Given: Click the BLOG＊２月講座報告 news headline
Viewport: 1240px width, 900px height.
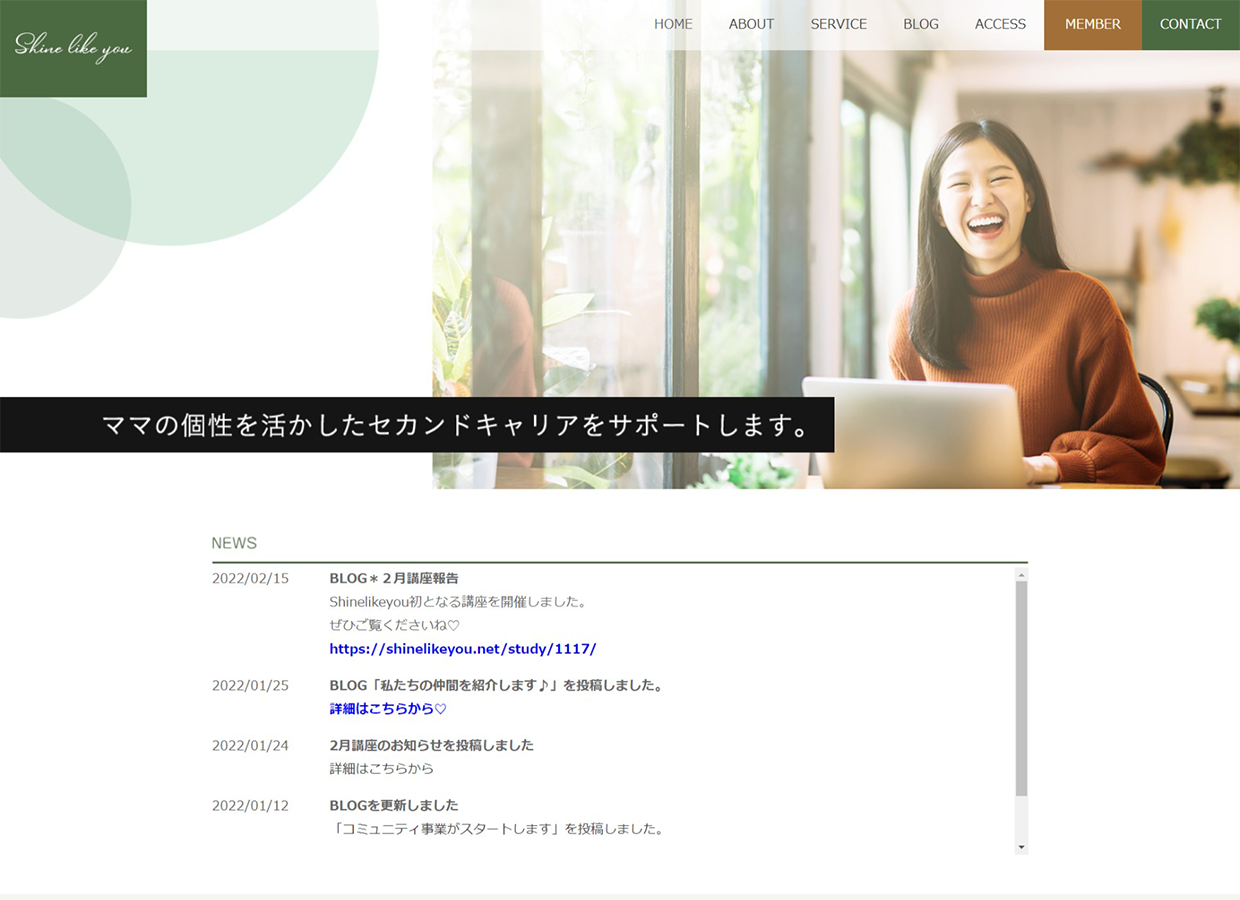Looking at the screenshot, I should pos(394,578).
